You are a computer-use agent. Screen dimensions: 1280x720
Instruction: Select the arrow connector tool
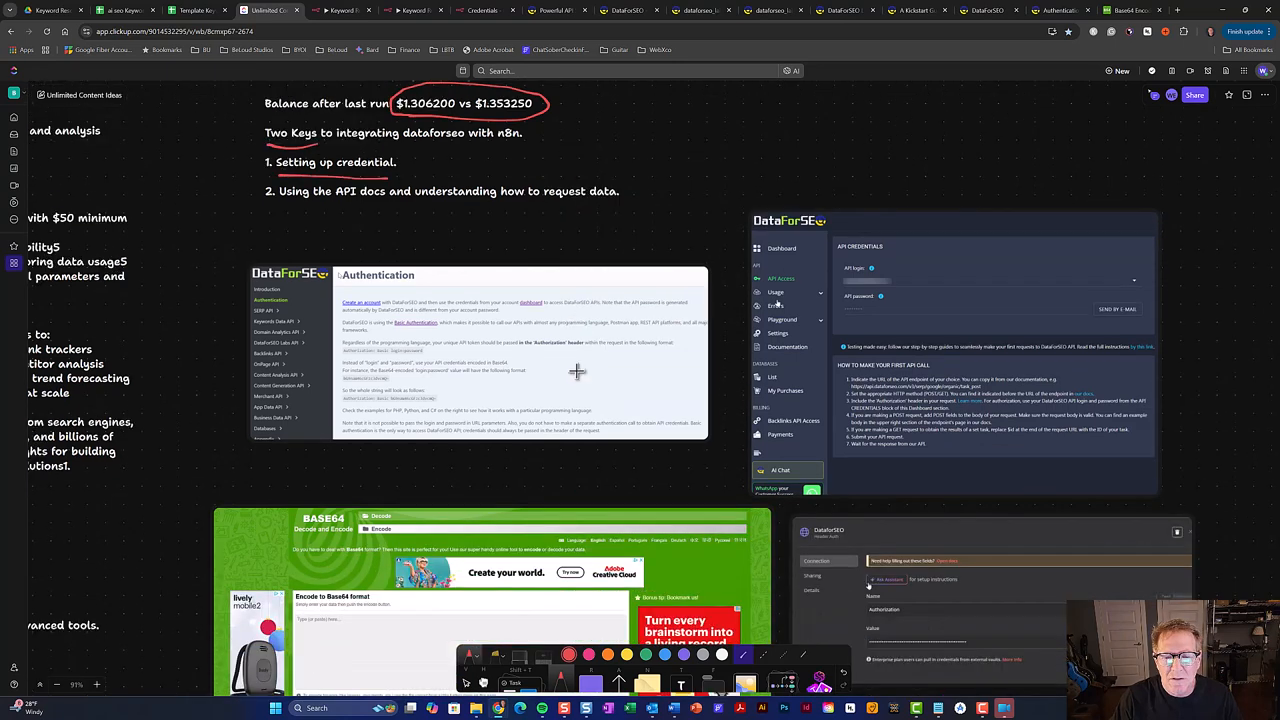click(619, 684)
